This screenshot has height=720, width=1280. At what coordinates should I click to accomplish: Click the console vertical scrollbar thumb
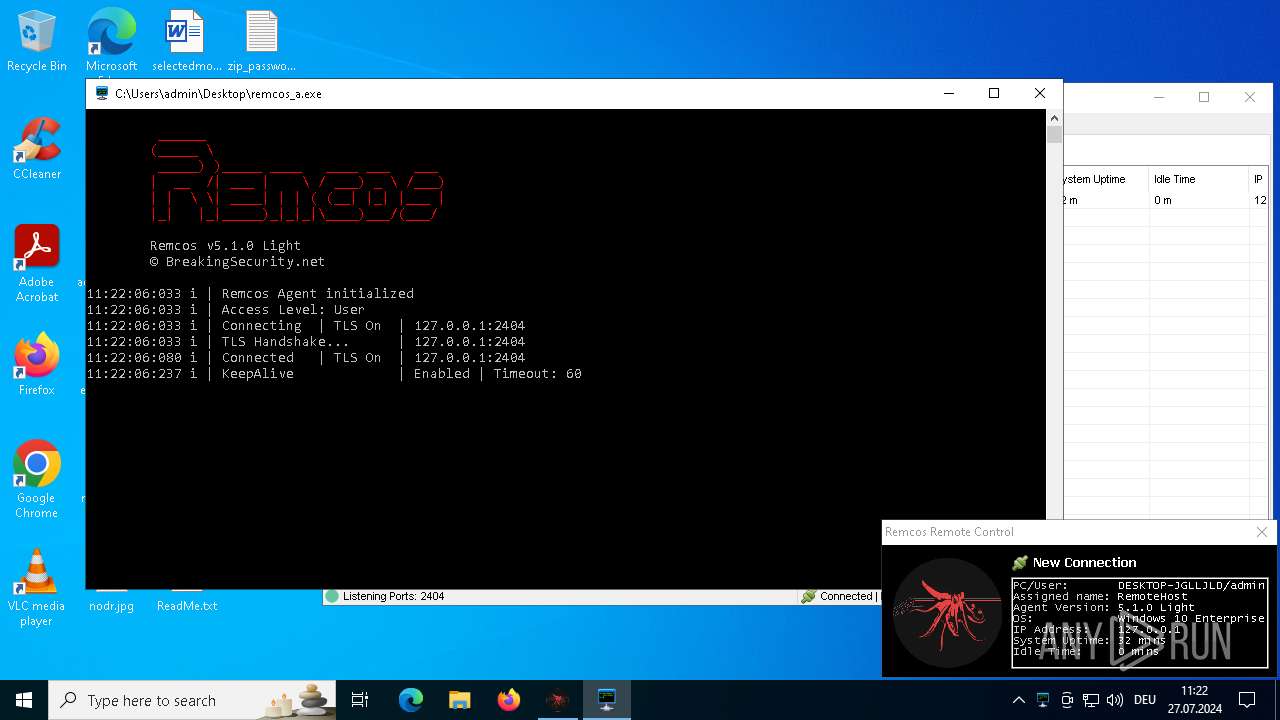click(1054, 135)
